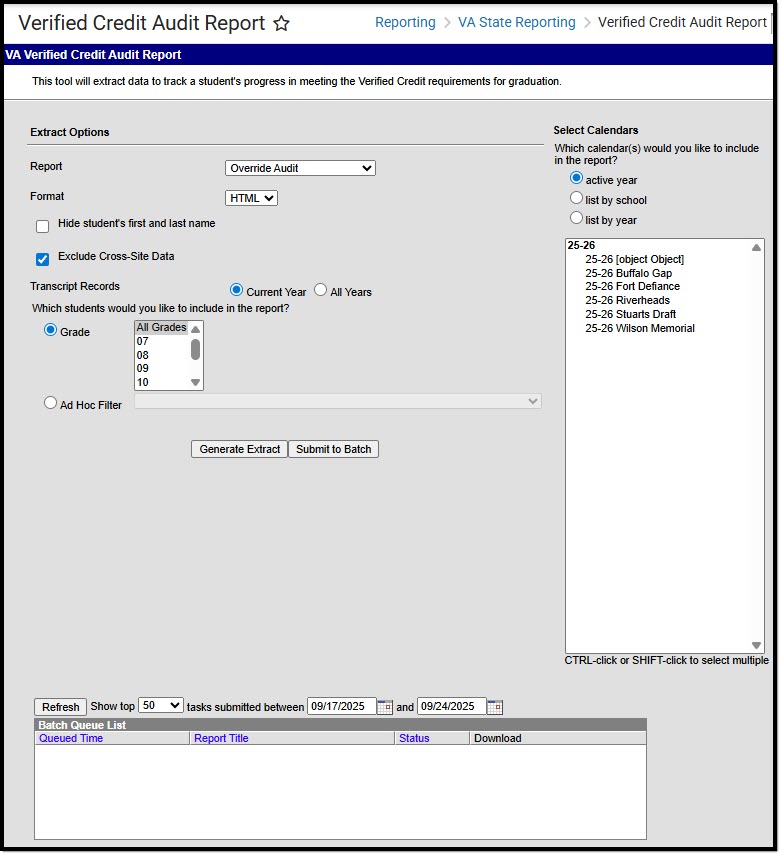The width and height of the screenshot is (781, 855).
Task: Select 25-26 Riverheads calendar
Action: click(627, 300)
